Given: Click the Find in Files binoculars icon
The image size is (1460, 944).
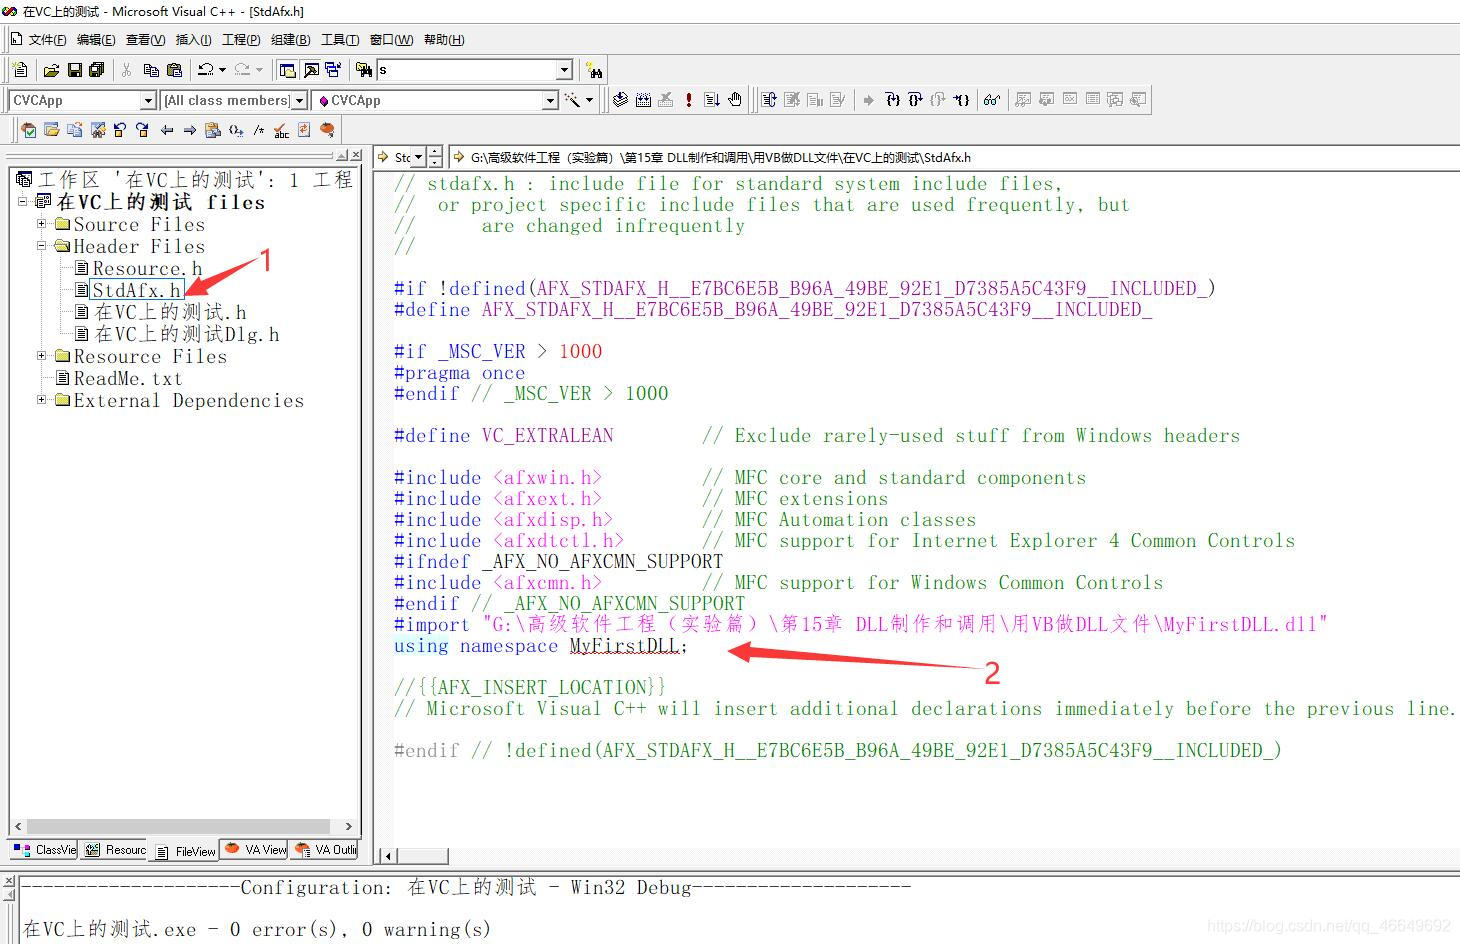Looking at the screenshot, I should coord(364,70).
